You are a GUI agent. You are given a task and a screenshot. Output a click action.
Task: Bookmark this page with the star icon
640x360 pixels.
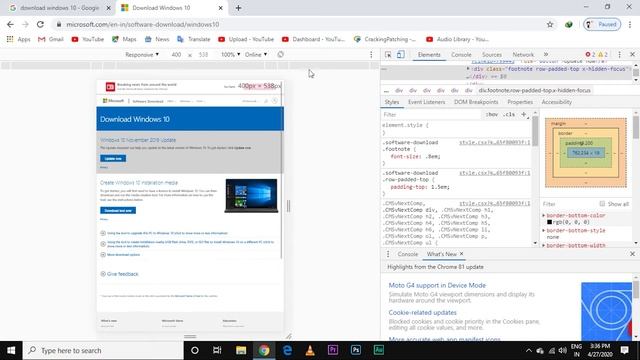click(550, 24)
